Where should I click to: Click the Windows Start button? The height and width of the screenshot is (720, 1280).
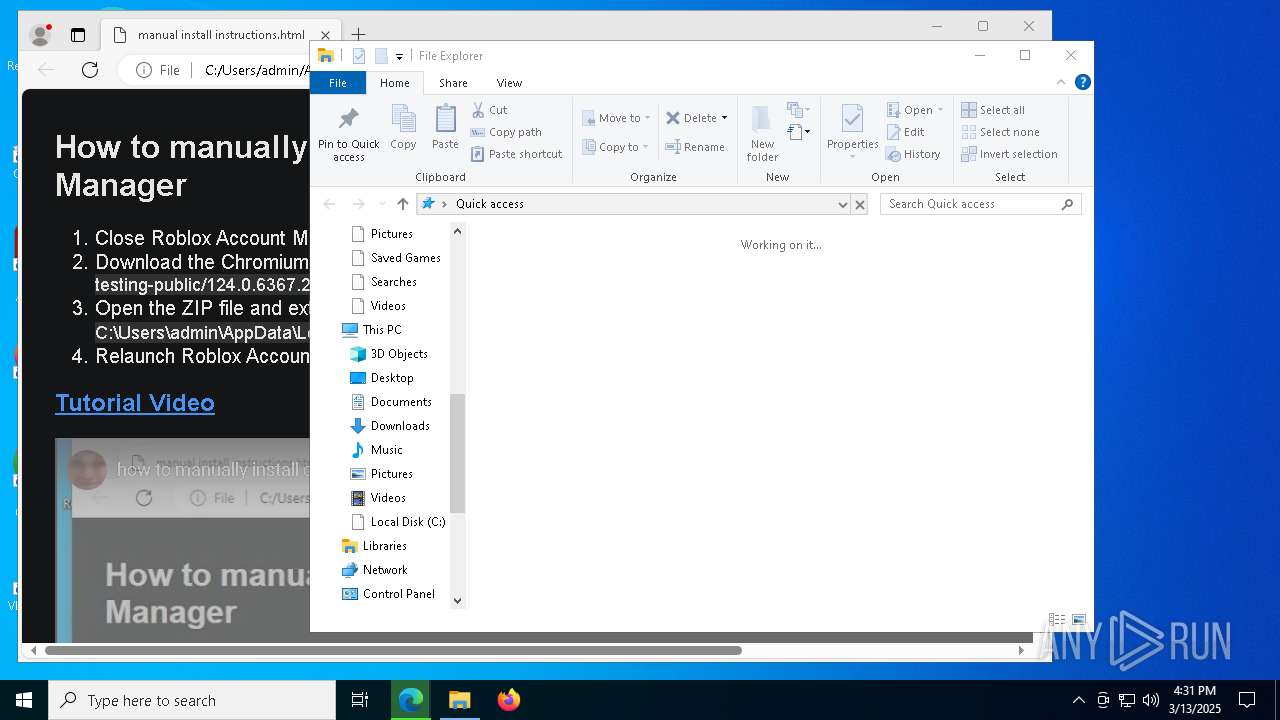click(x=24, y=700)
